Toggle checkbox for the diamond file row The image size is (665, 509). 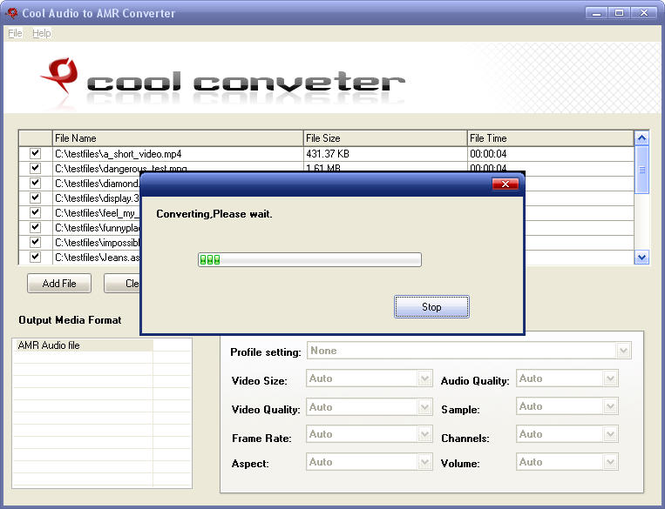[35, 183]
